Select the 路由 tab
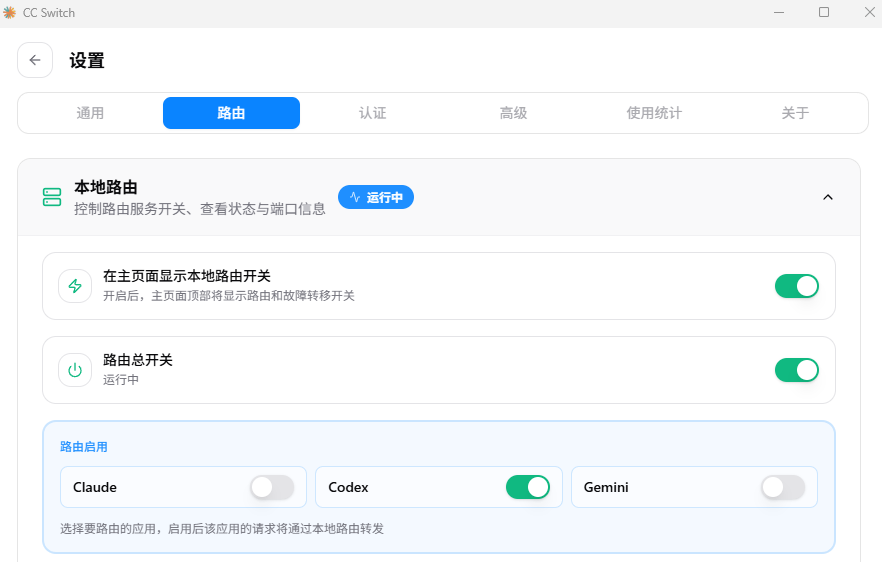The image size is (882, 562). click(231, 113)
